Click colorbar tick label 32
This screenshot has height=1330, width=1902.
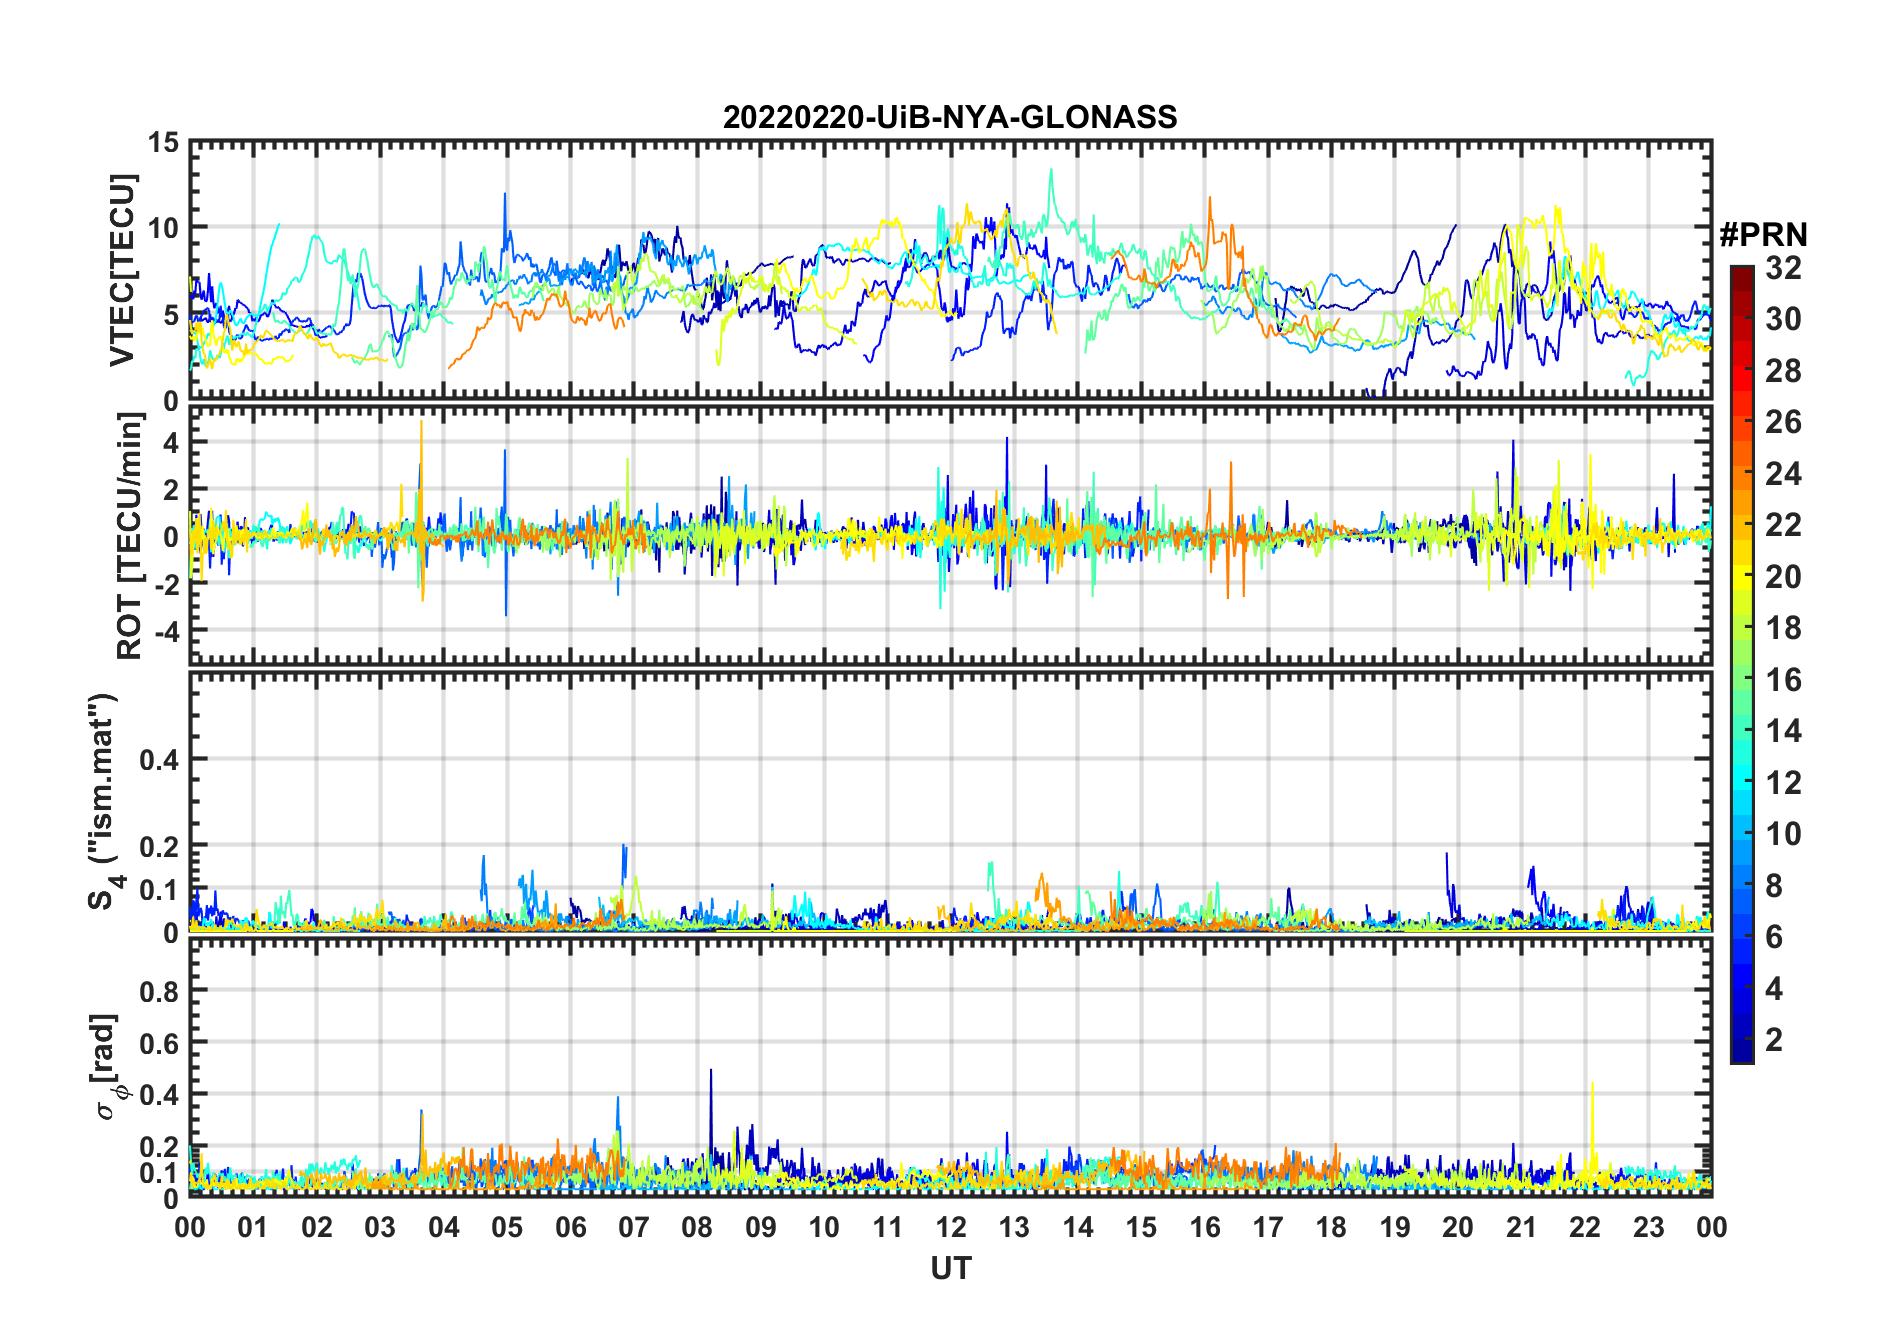tap(1783, 268)
